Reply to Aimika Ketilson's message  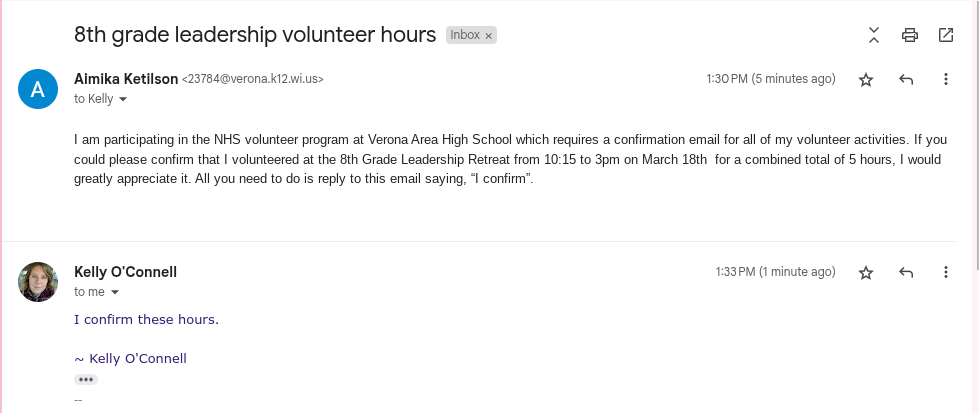(x=907, y=79)
